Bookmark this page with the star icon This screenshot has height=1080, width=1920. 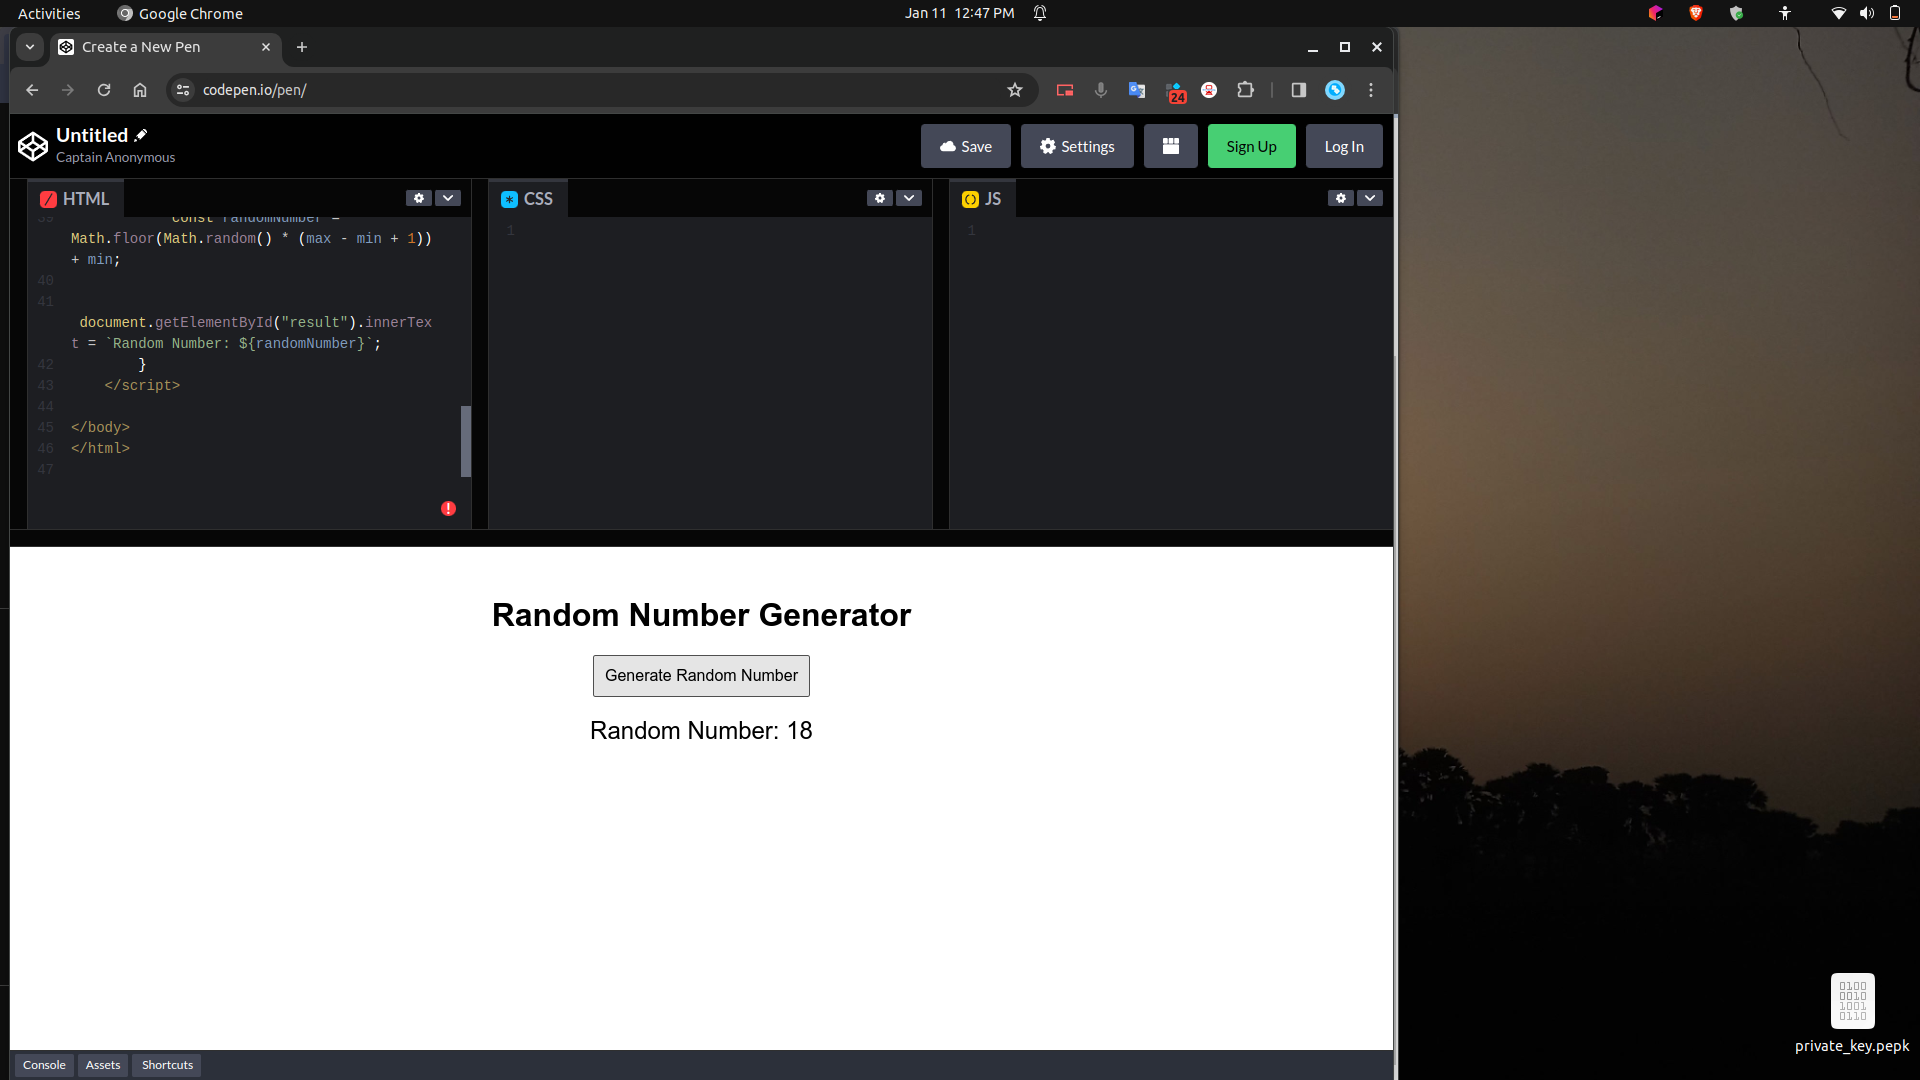1015,90
